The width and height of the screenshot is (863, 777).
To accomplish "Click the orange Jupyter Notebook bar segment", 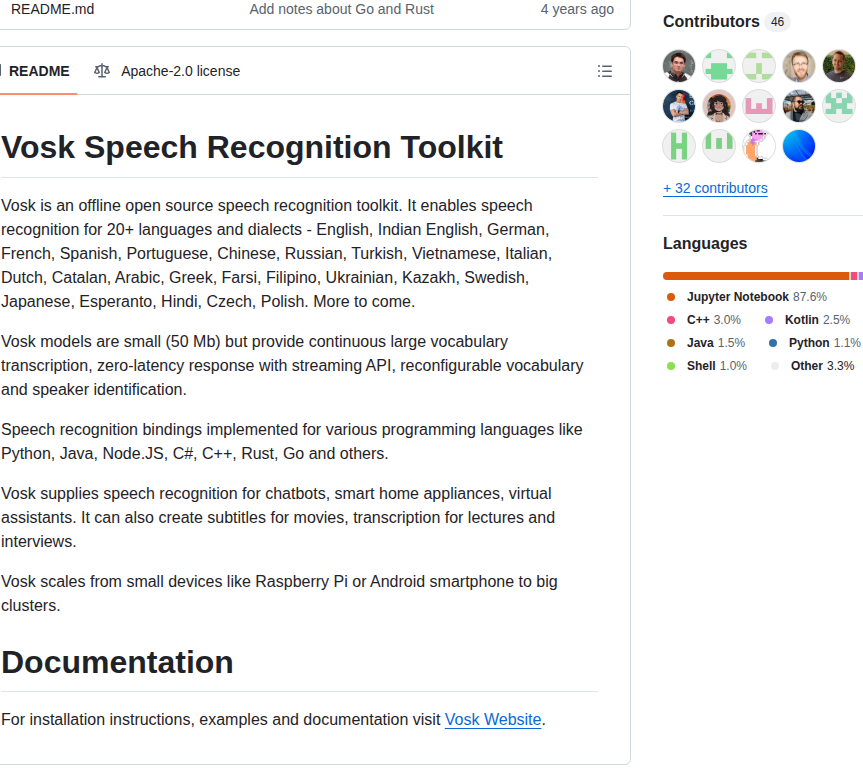I will (x=756, y=276).
